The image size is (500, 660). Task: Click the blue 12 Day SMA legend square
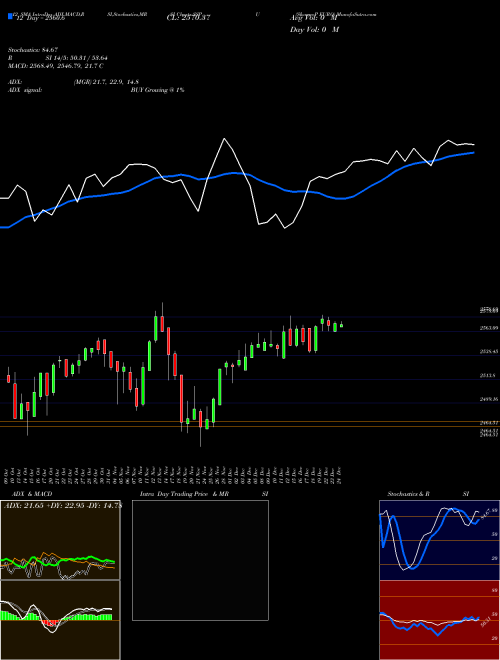tap(10, 16)
